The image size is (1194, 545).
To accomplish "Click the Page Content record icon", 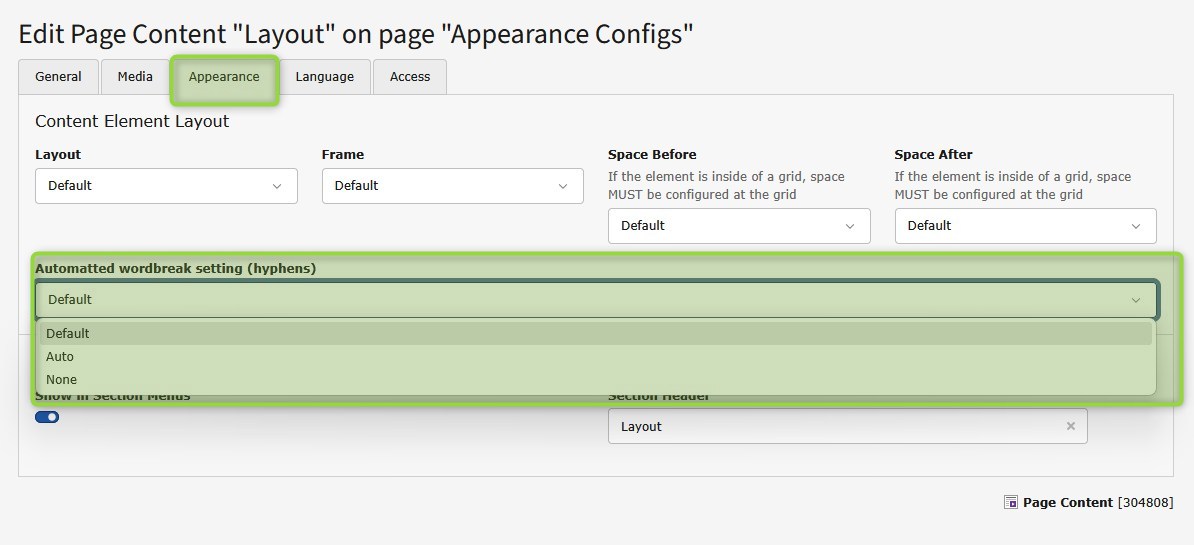I will (x=1010, y=503).
